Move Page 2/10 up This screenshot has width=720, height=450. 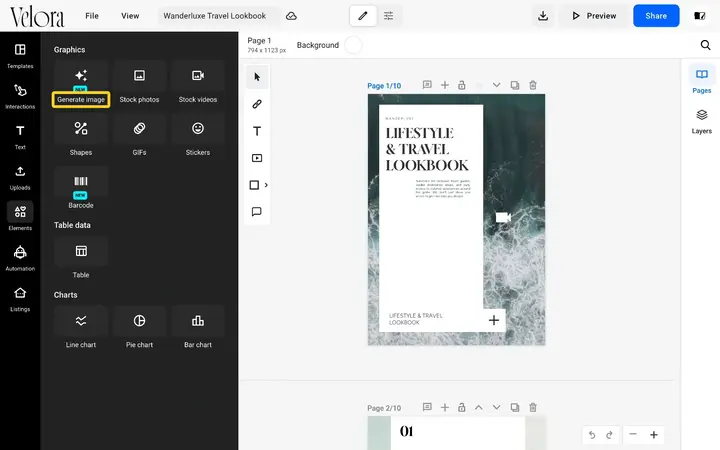478,407
